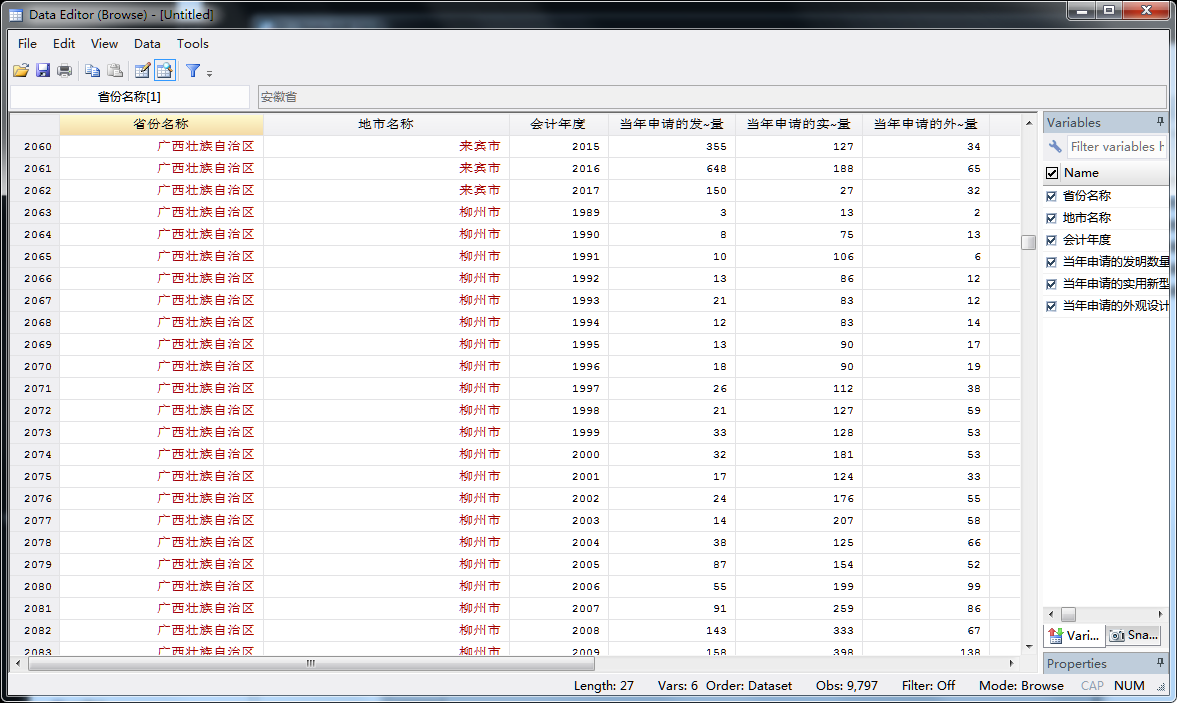The width and height of the screenshot is (1177, 703).
Task: Copy selection with the copy icon
Action: tap(92, 71)
